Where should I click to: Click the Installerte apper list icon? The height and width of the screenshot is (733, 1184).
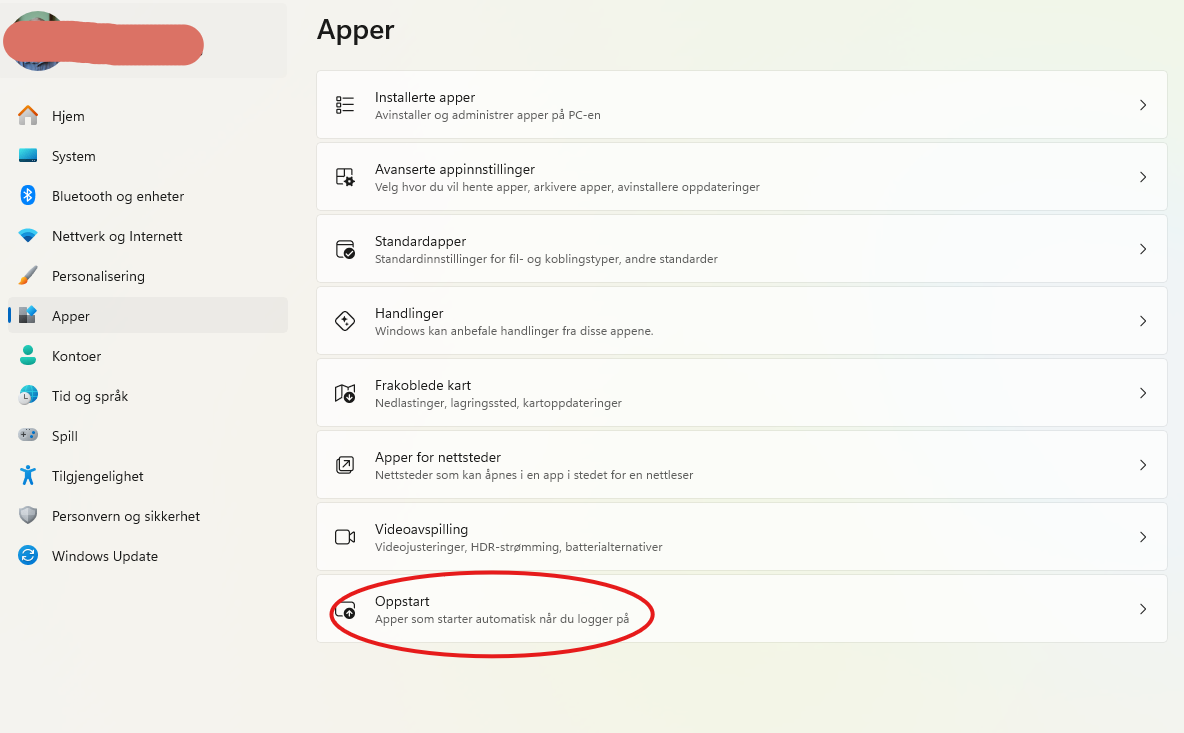(x=345, y=105)
